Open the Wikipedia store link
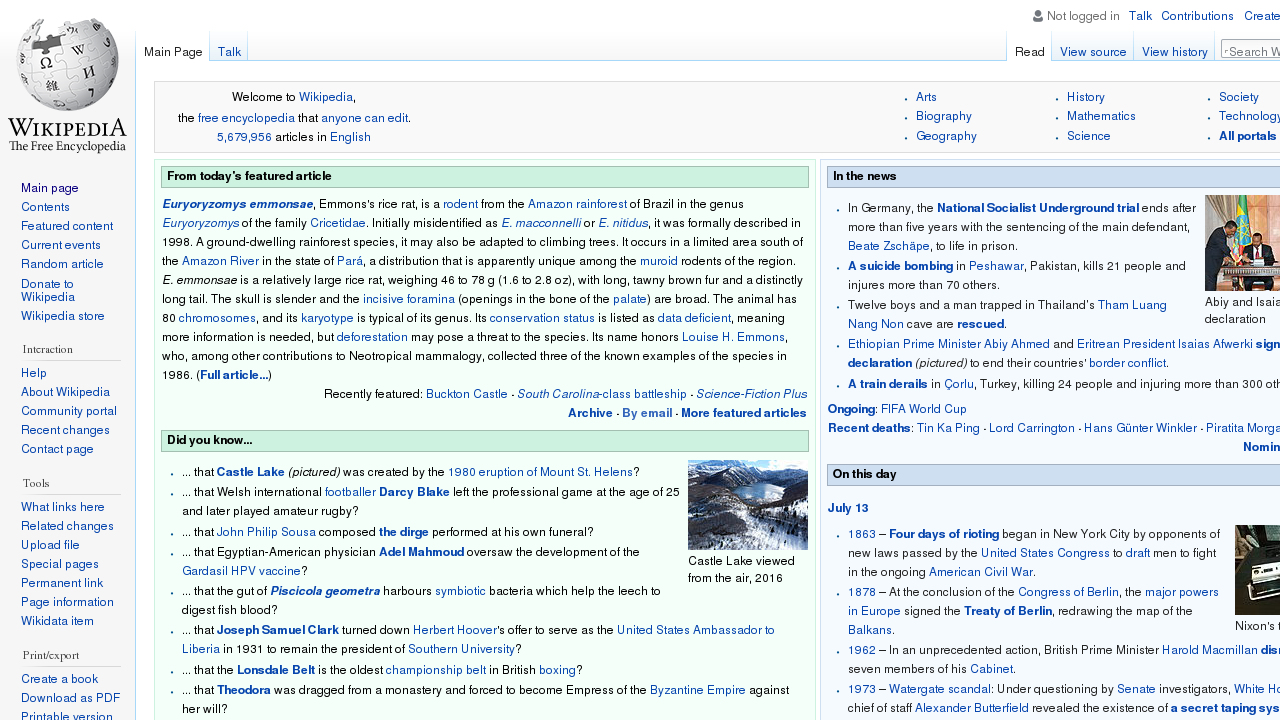Image resolution: width=1280 pixels, height=720 pixels. click(x=63, y=316)
